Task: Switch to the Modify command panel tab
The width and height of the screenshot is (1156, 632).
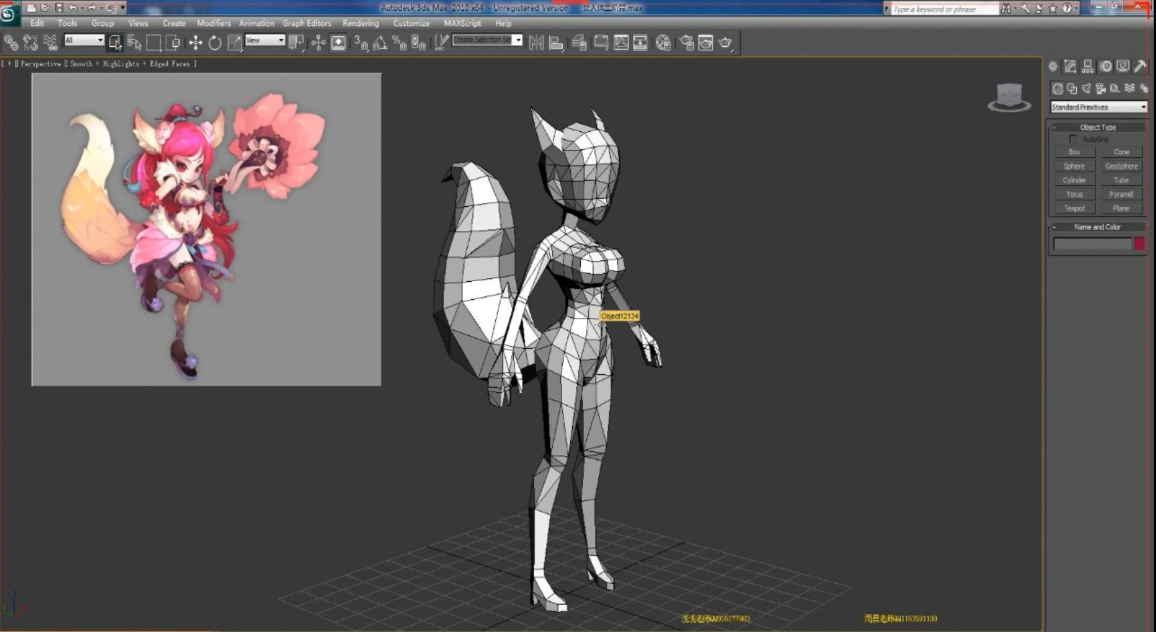Action: [x=1070, y=66]
